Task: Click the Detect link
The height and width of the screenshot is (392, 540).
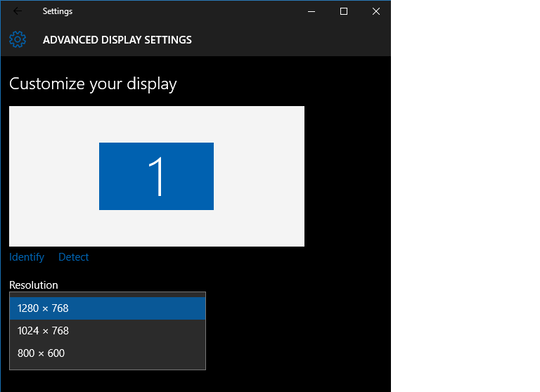Action: click(x=73, y=257)
